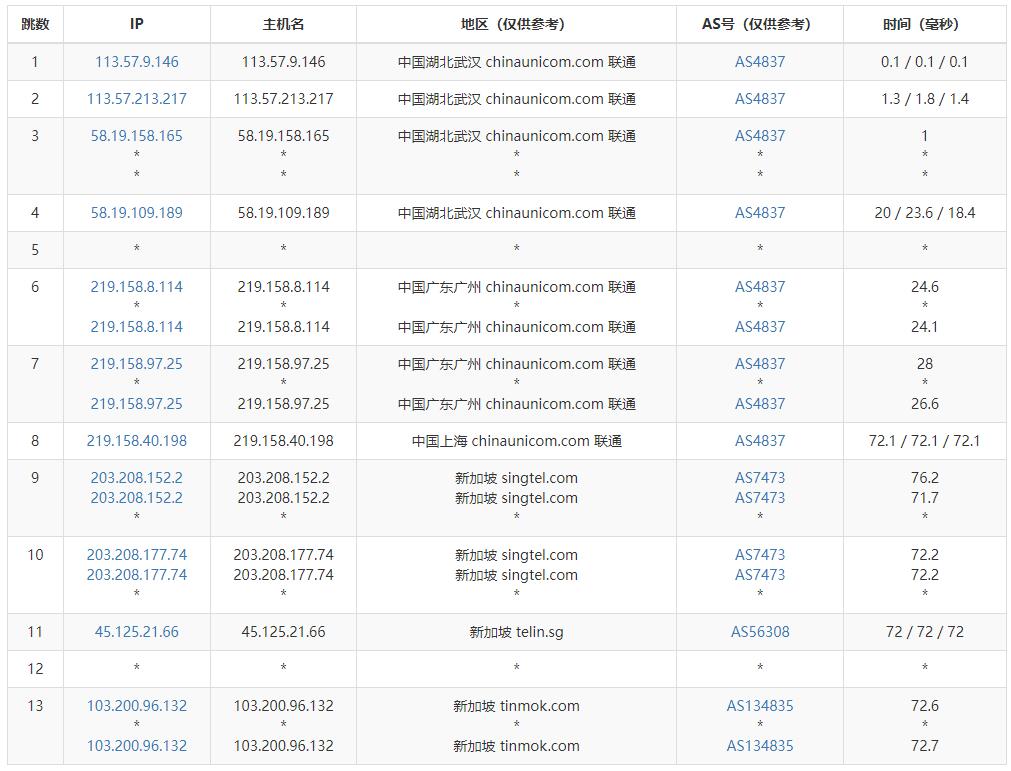
Task: Open AS134835 link beside 72.6 time
Action: (x=760, y=706)
